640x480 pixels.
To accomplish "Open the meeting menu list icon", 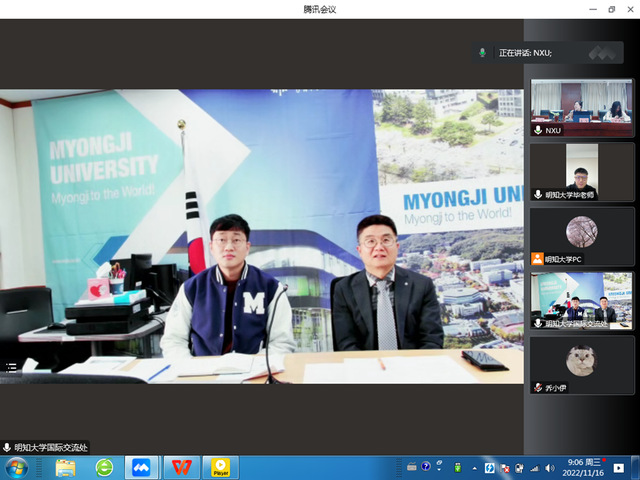I will [11, 368].
